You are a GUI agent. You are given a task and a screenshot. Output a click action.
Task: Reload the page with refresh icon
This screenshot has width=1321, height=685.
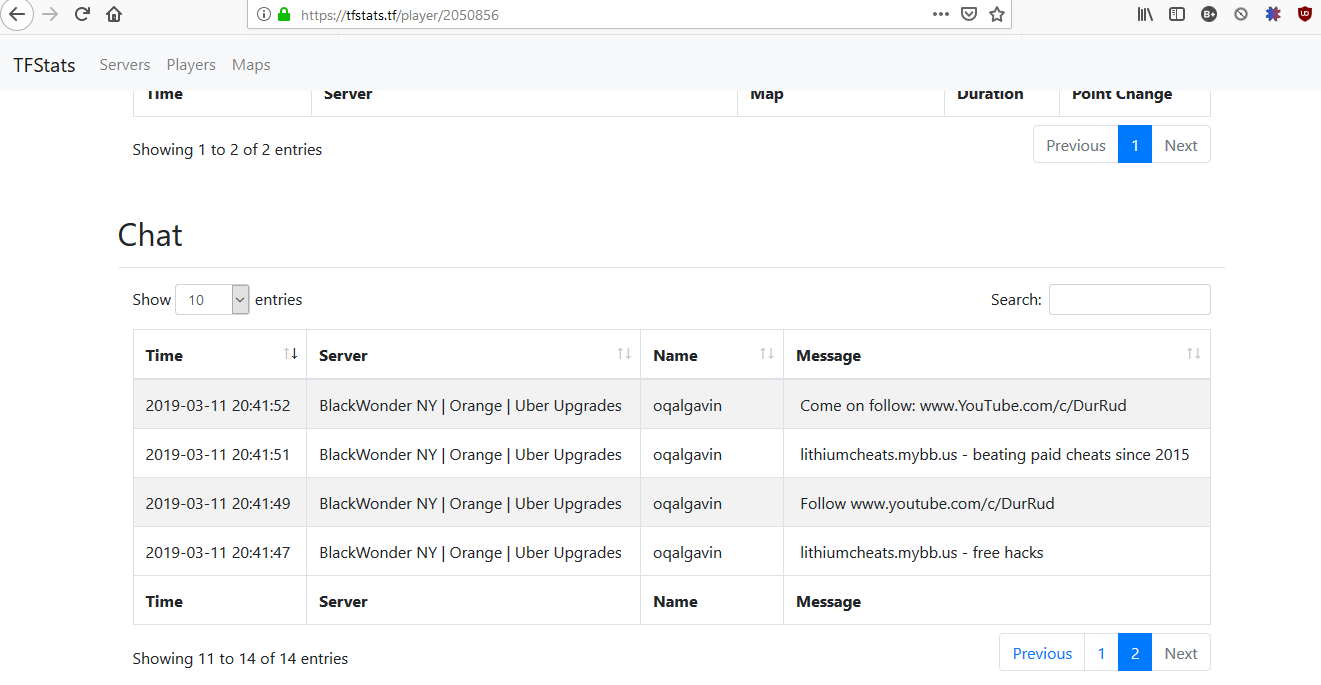click(x=83, y=14)
